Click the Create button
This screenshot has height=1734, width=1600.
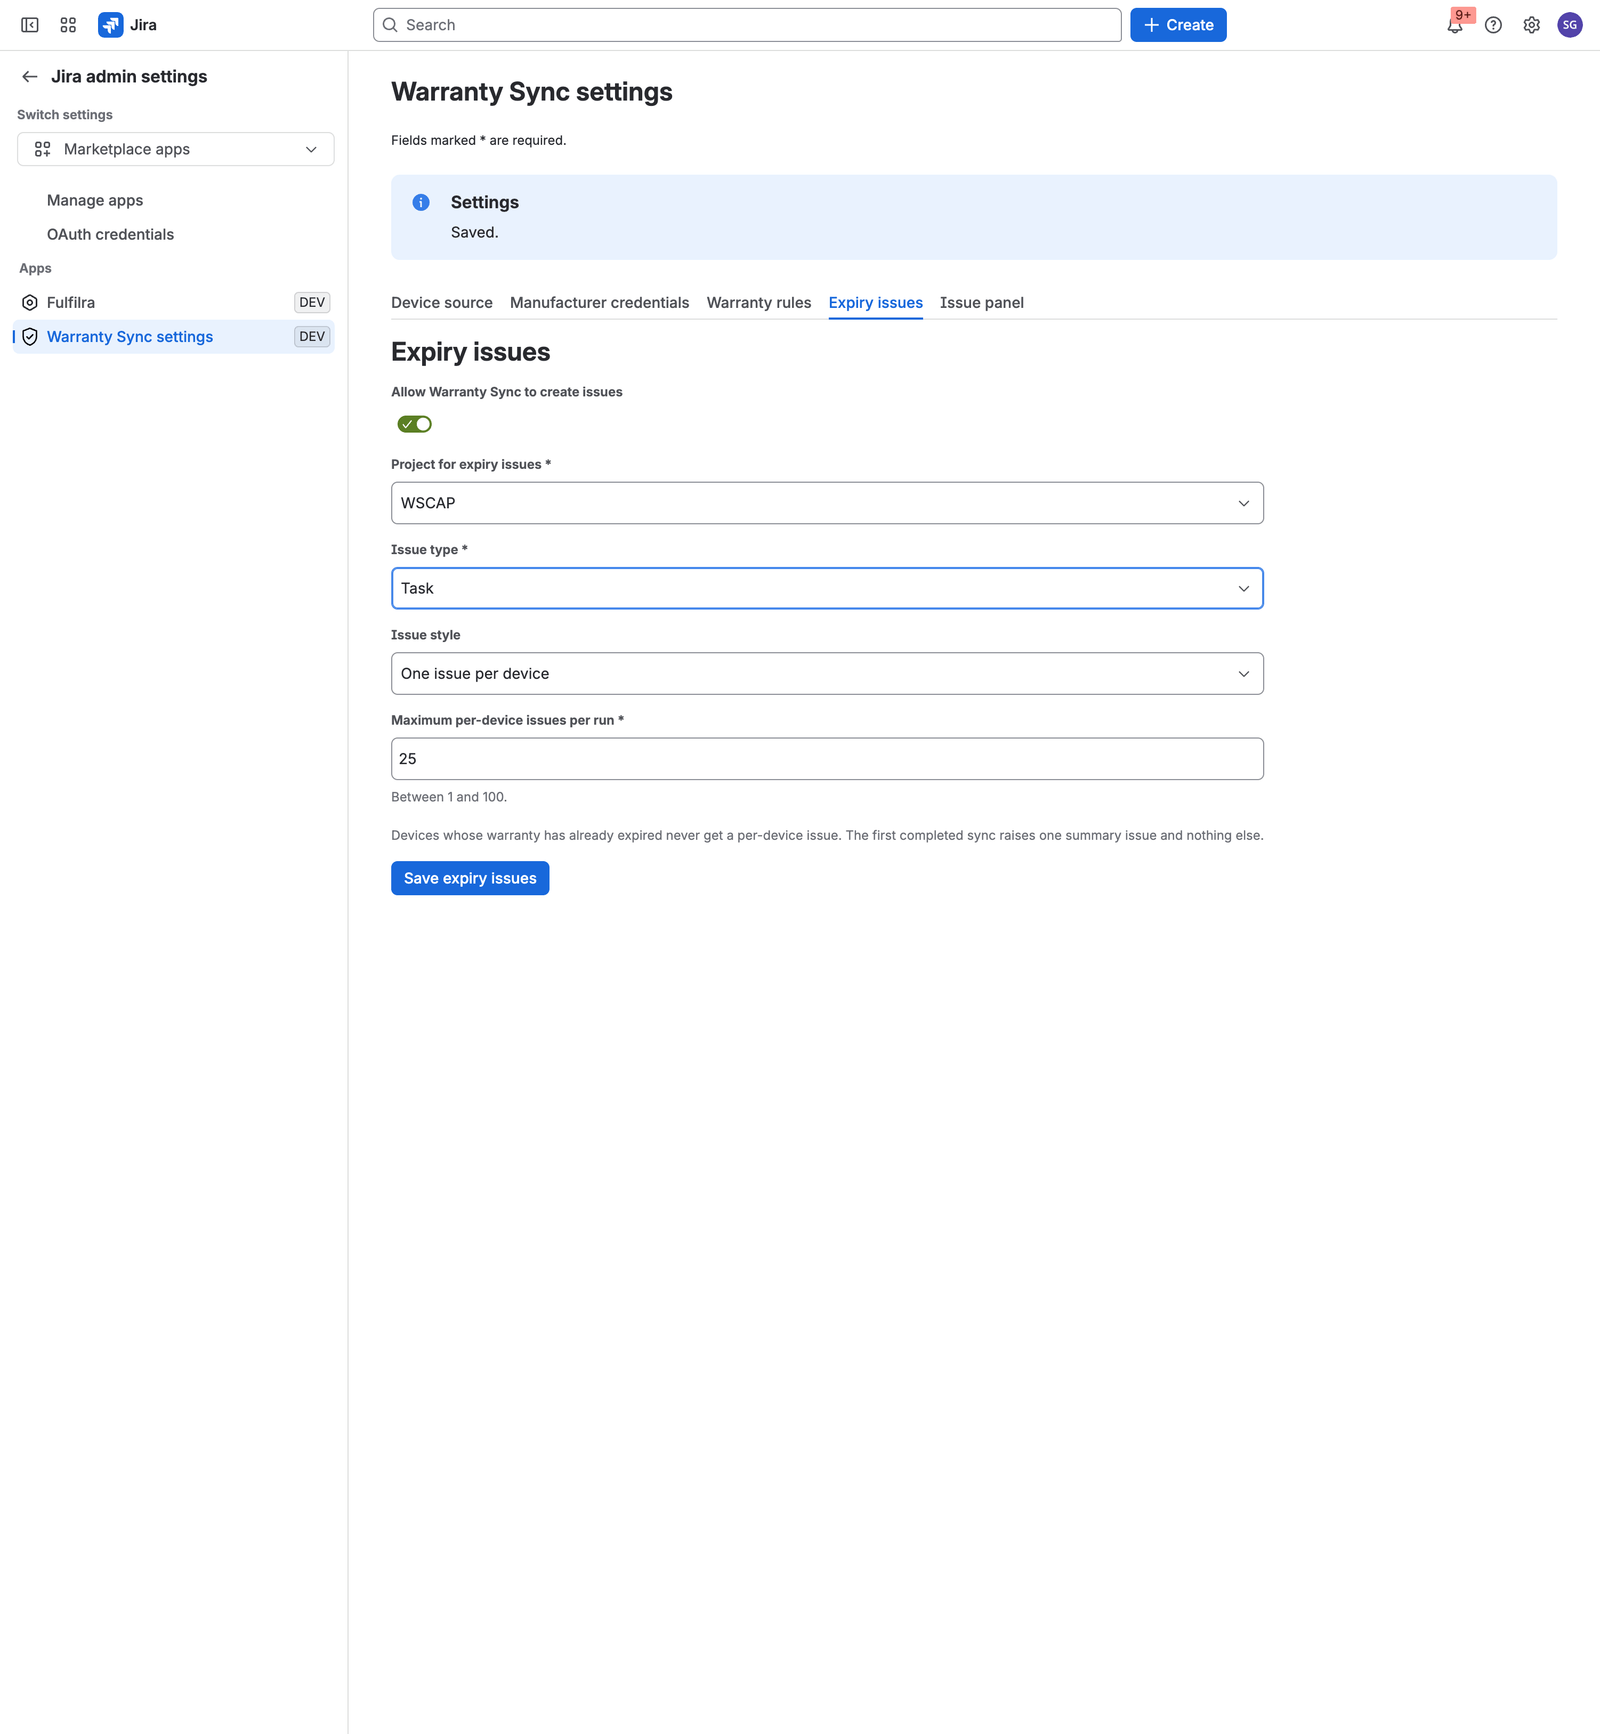[x=1178, y=25]
